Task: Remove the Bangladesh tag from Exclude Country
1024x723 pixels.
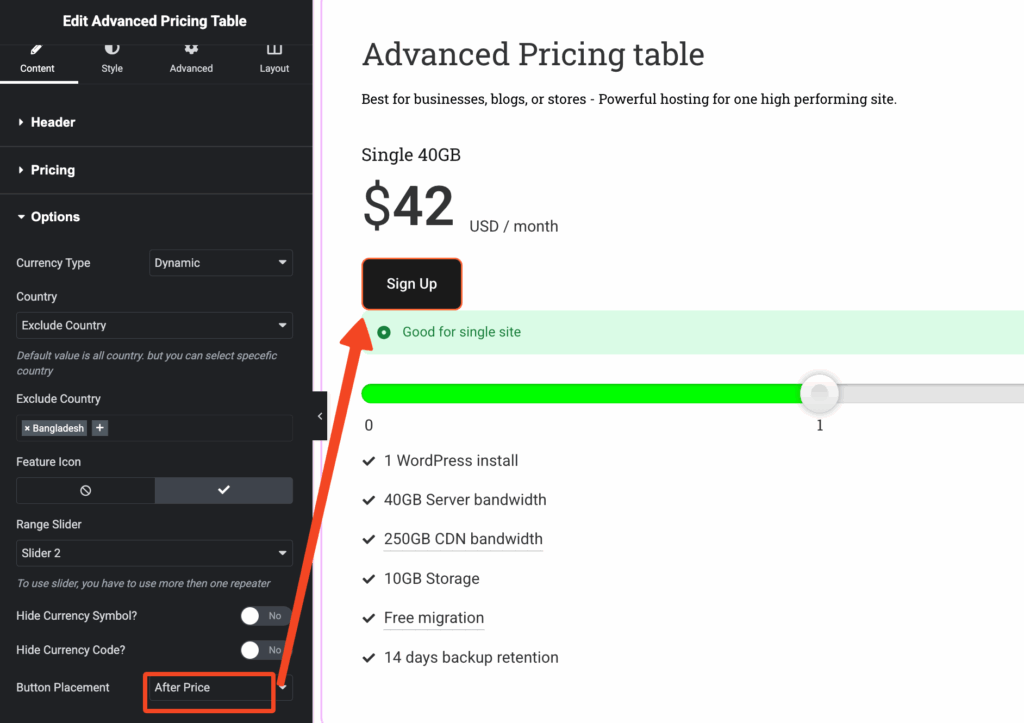Action: 27,428
